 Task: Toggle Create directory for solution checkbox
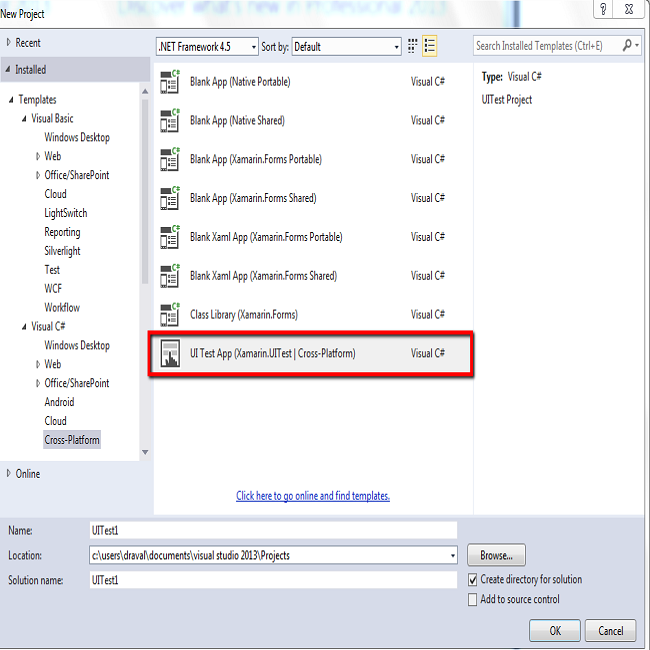472,580
